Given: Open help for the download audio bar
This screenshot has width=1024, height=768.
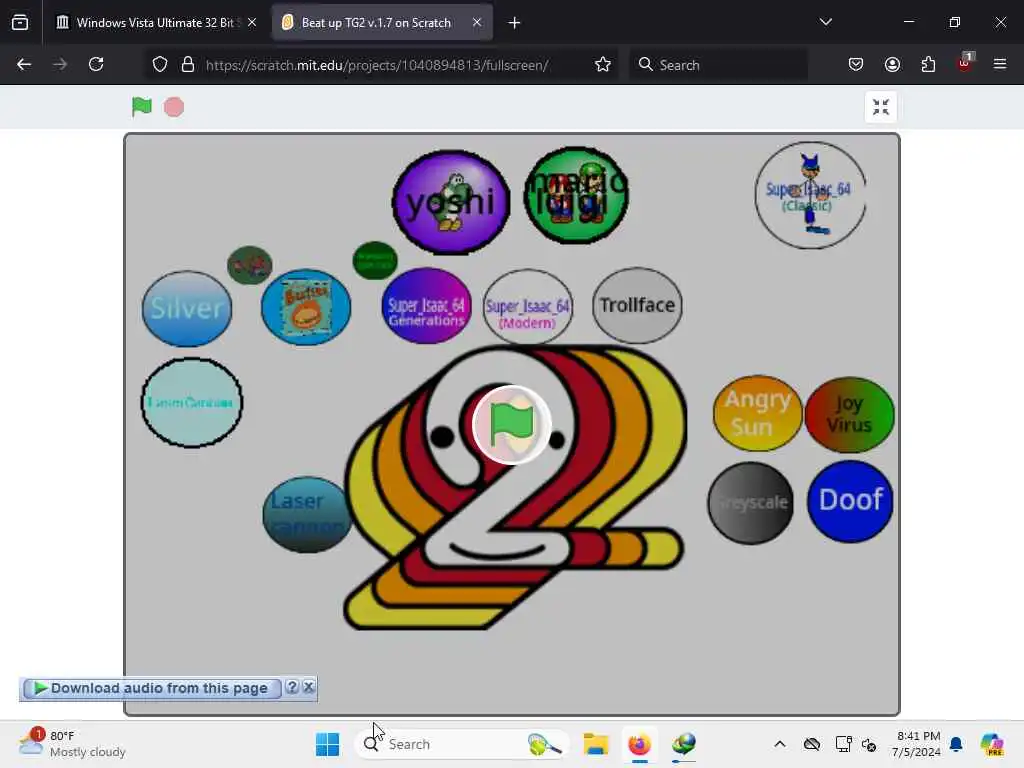Looking at the screenshot, I should (292, 687).
